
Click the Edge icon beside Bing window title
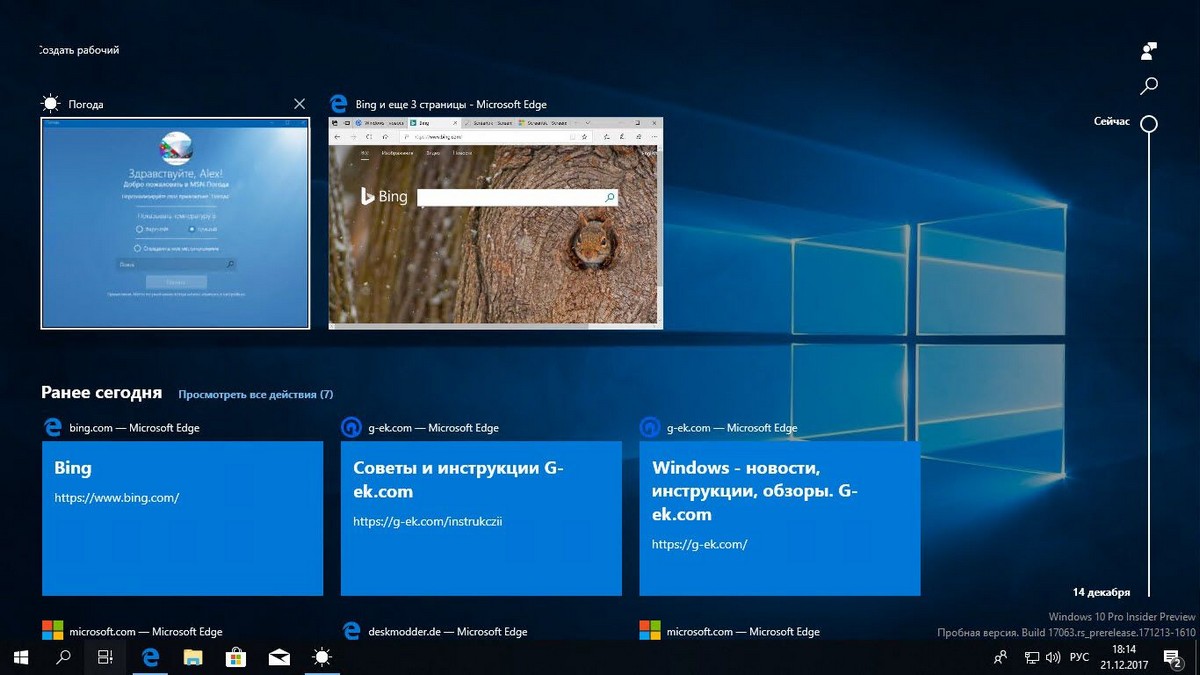click(x=338, y=104)
